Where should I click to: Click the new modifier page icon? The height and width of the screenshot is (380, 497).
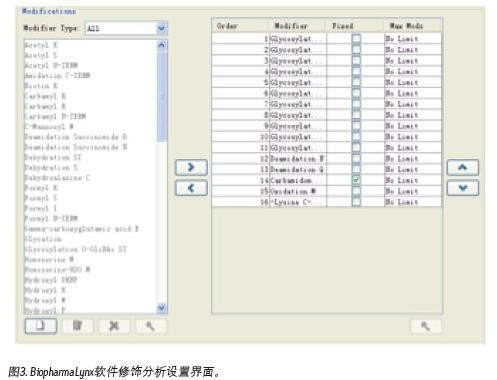[x=41, y=326]
